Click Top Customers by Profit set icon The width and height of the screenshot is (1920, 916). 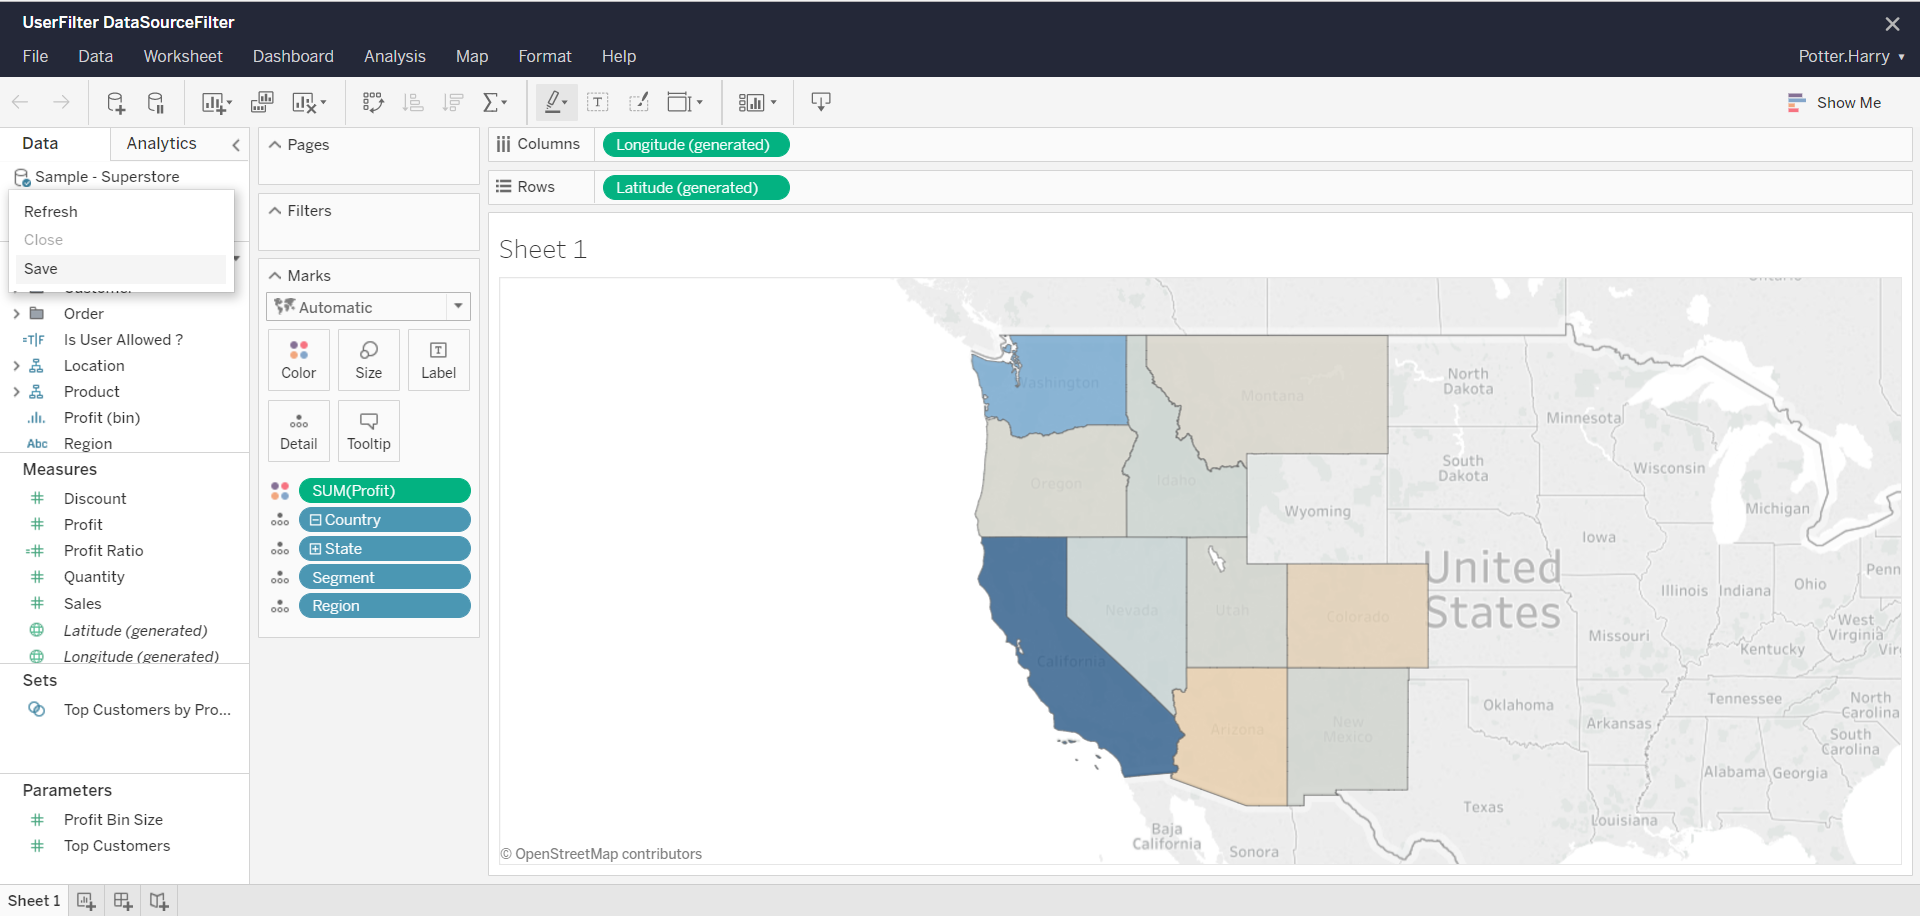pos(37,709)
